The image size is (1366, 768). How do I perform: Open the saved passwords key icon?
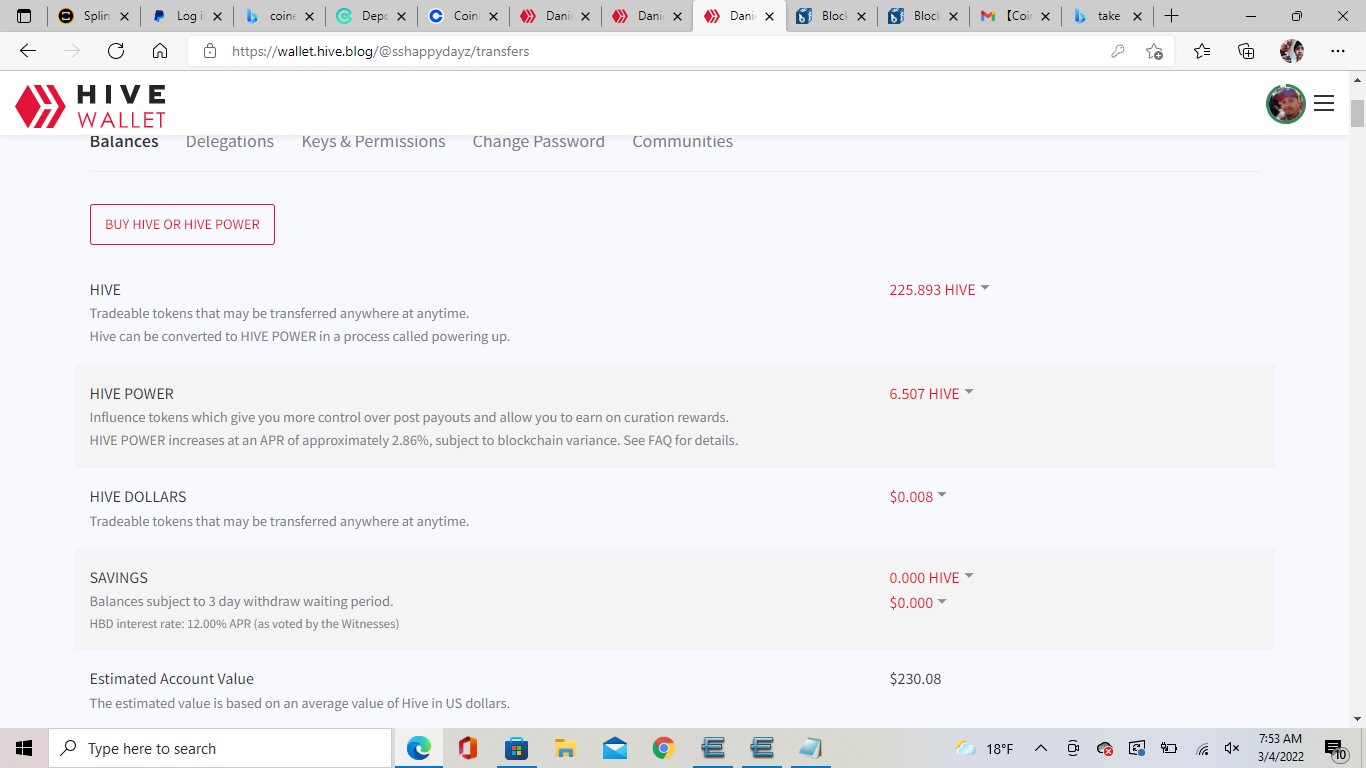coord(1118,51)
